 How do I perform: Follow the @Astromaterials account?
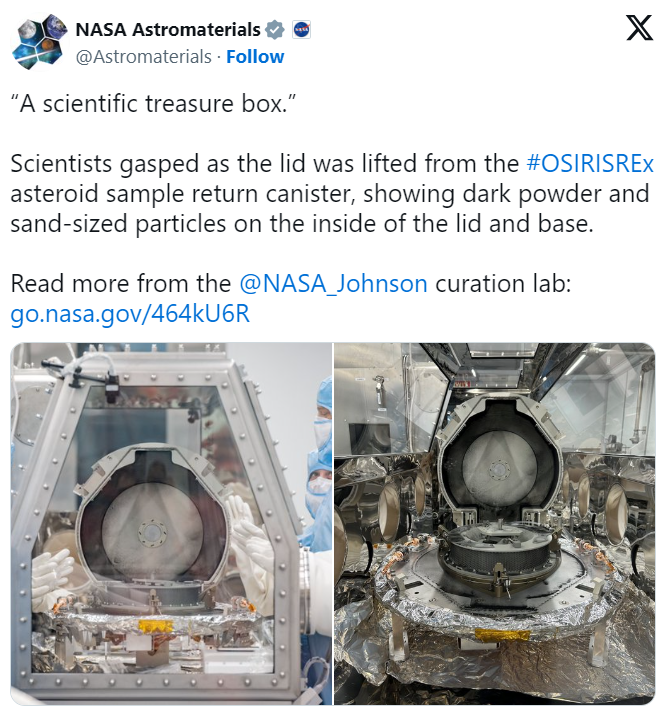(255, 57)
